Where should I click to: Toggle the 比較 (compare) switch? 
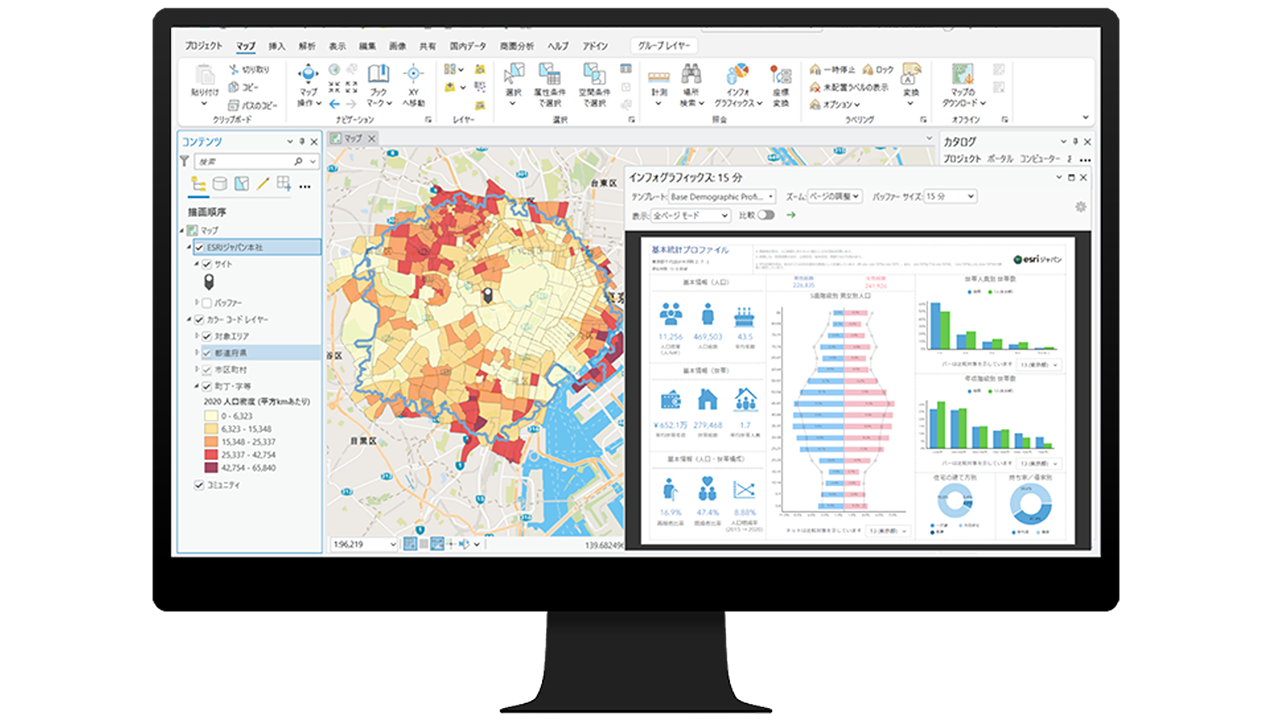coord(766,215)
